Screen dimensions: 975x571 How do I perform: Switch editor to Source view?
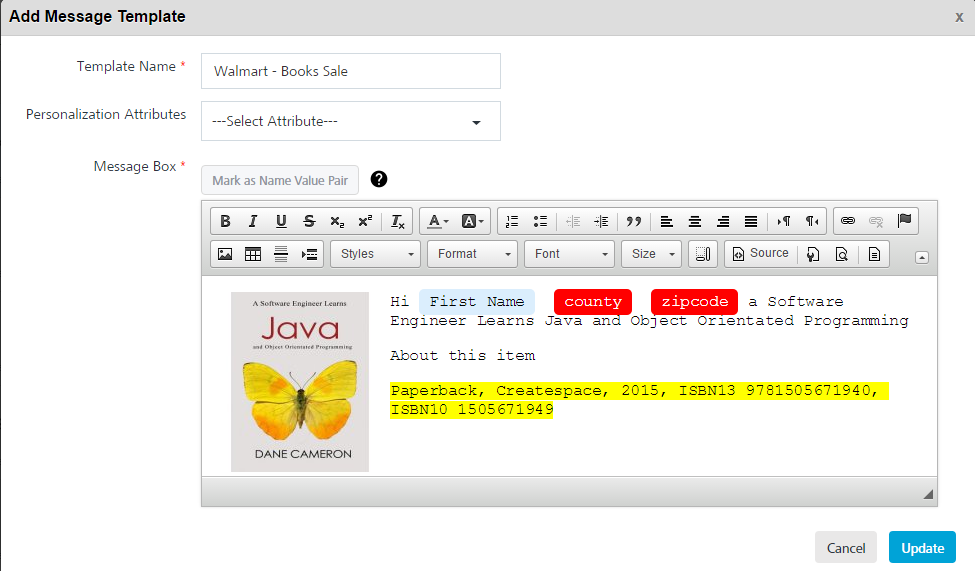tap(759, 254)
